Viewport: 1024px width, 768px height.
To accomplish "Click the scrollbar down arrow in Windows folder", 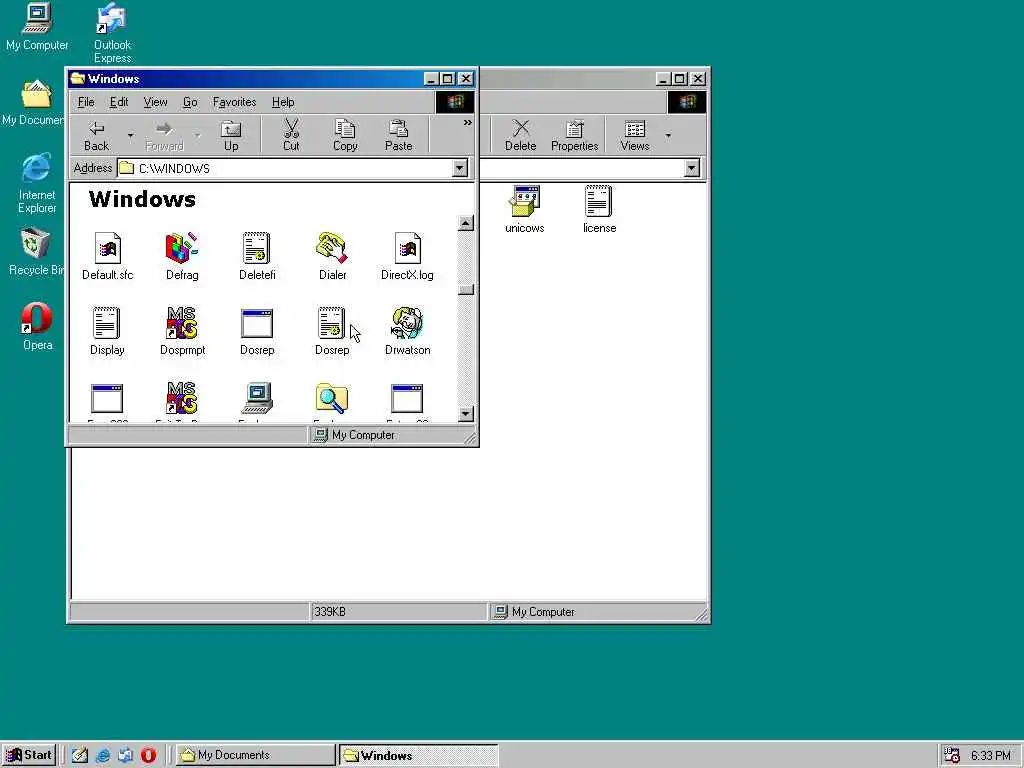I will click(466, 413).
